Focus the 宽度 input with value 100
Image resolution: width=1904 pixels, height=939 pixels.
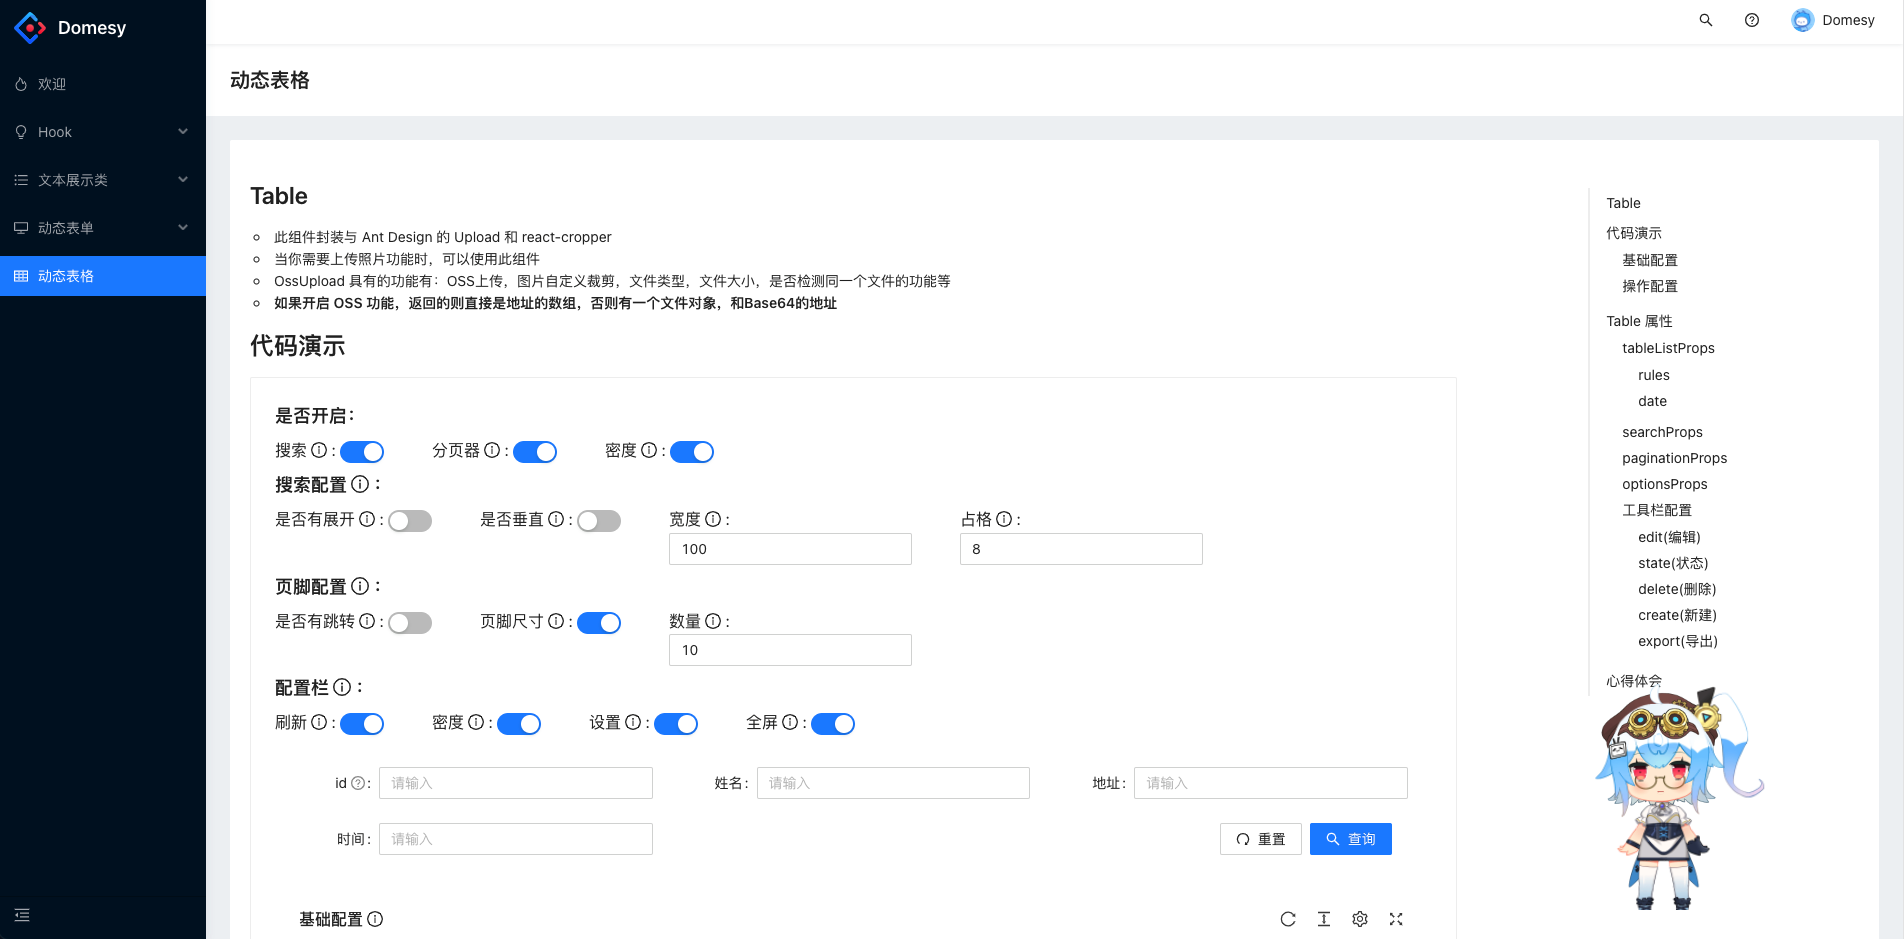pyautogui.click(x=790, y=549)
